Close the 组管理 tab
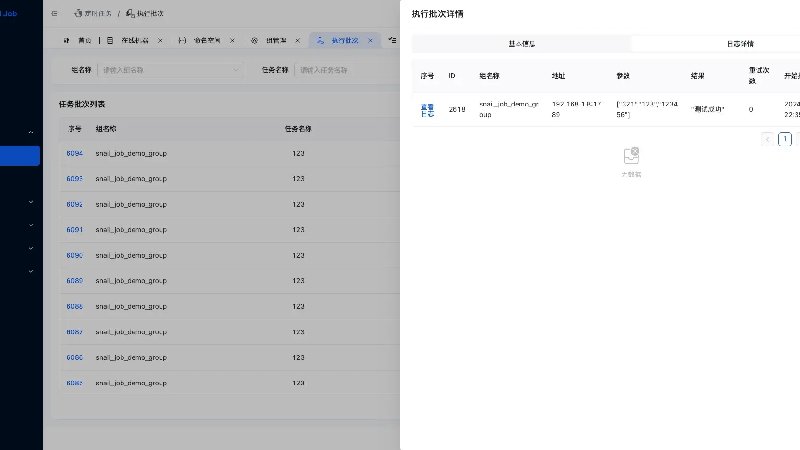This screenshot has width=800, height=450. 297,40
